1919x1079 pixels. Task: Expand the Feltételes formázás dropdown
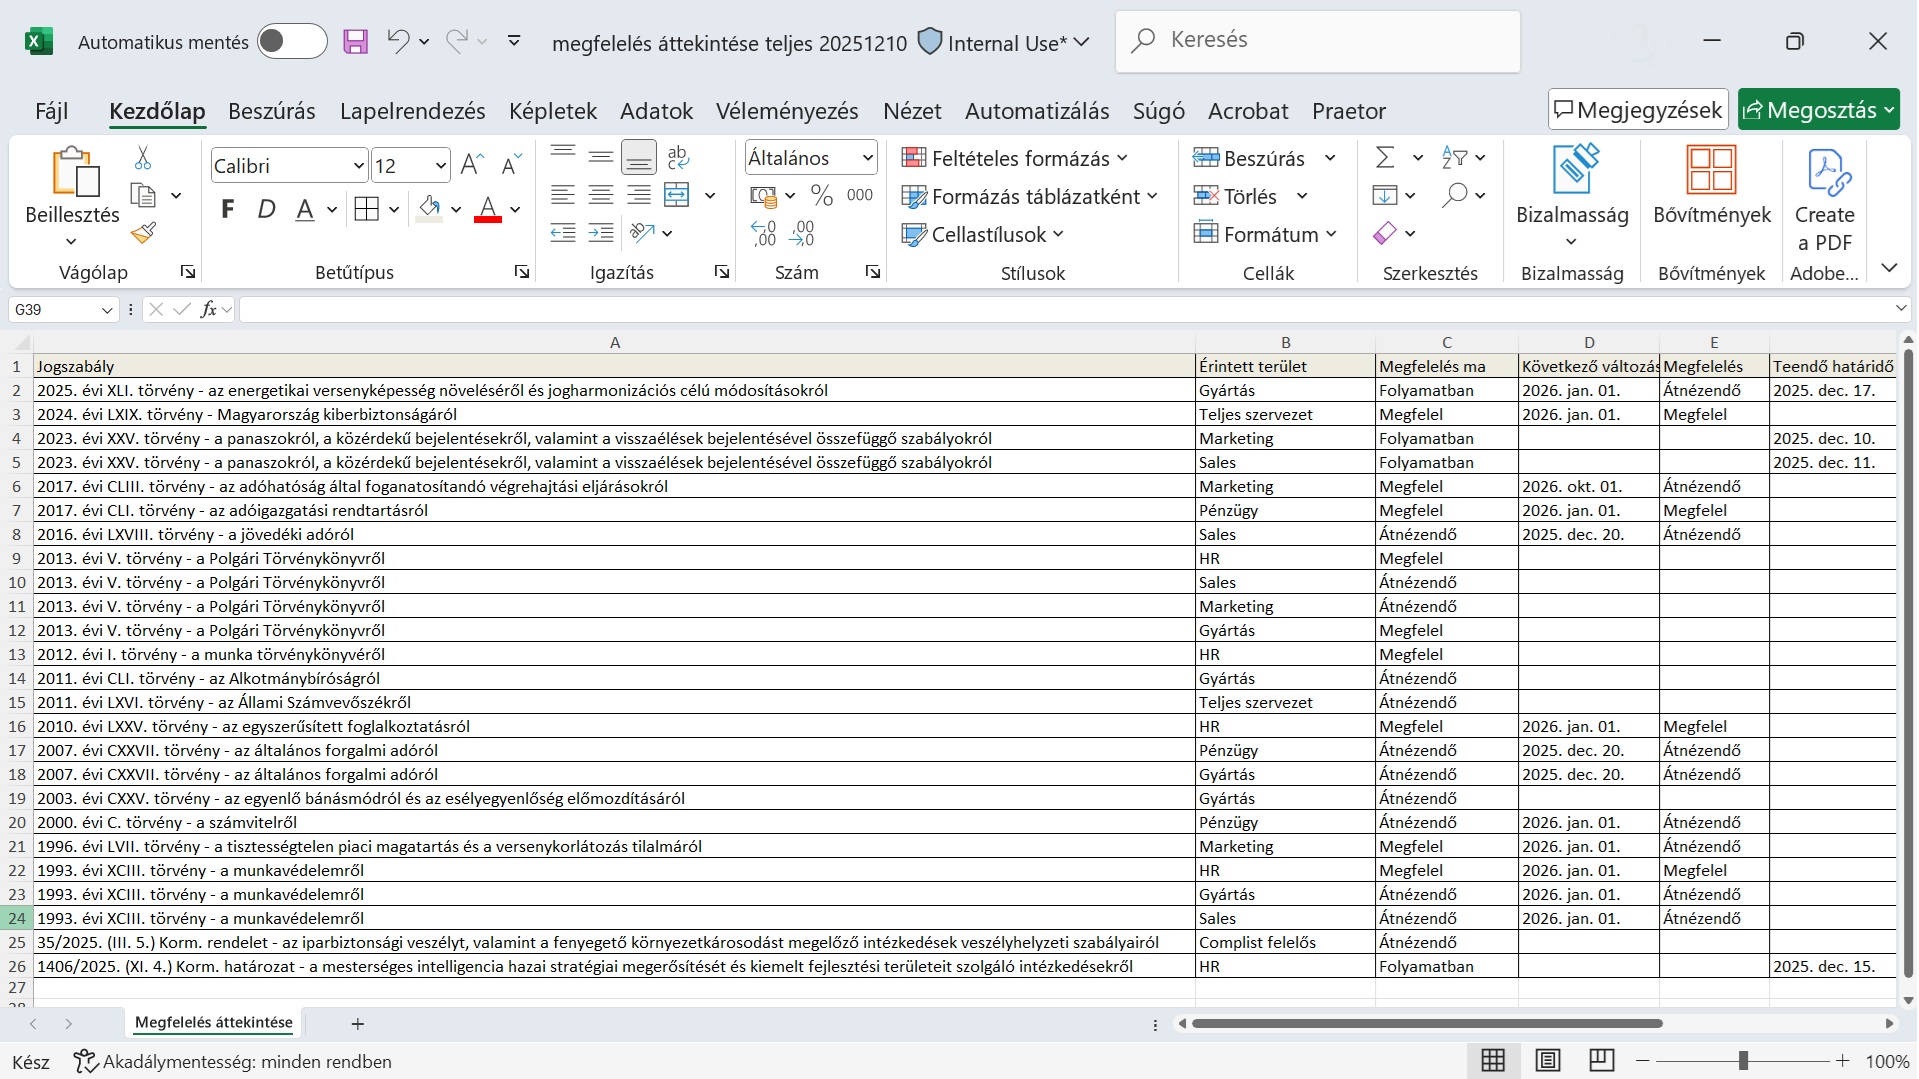point(1015,158)
